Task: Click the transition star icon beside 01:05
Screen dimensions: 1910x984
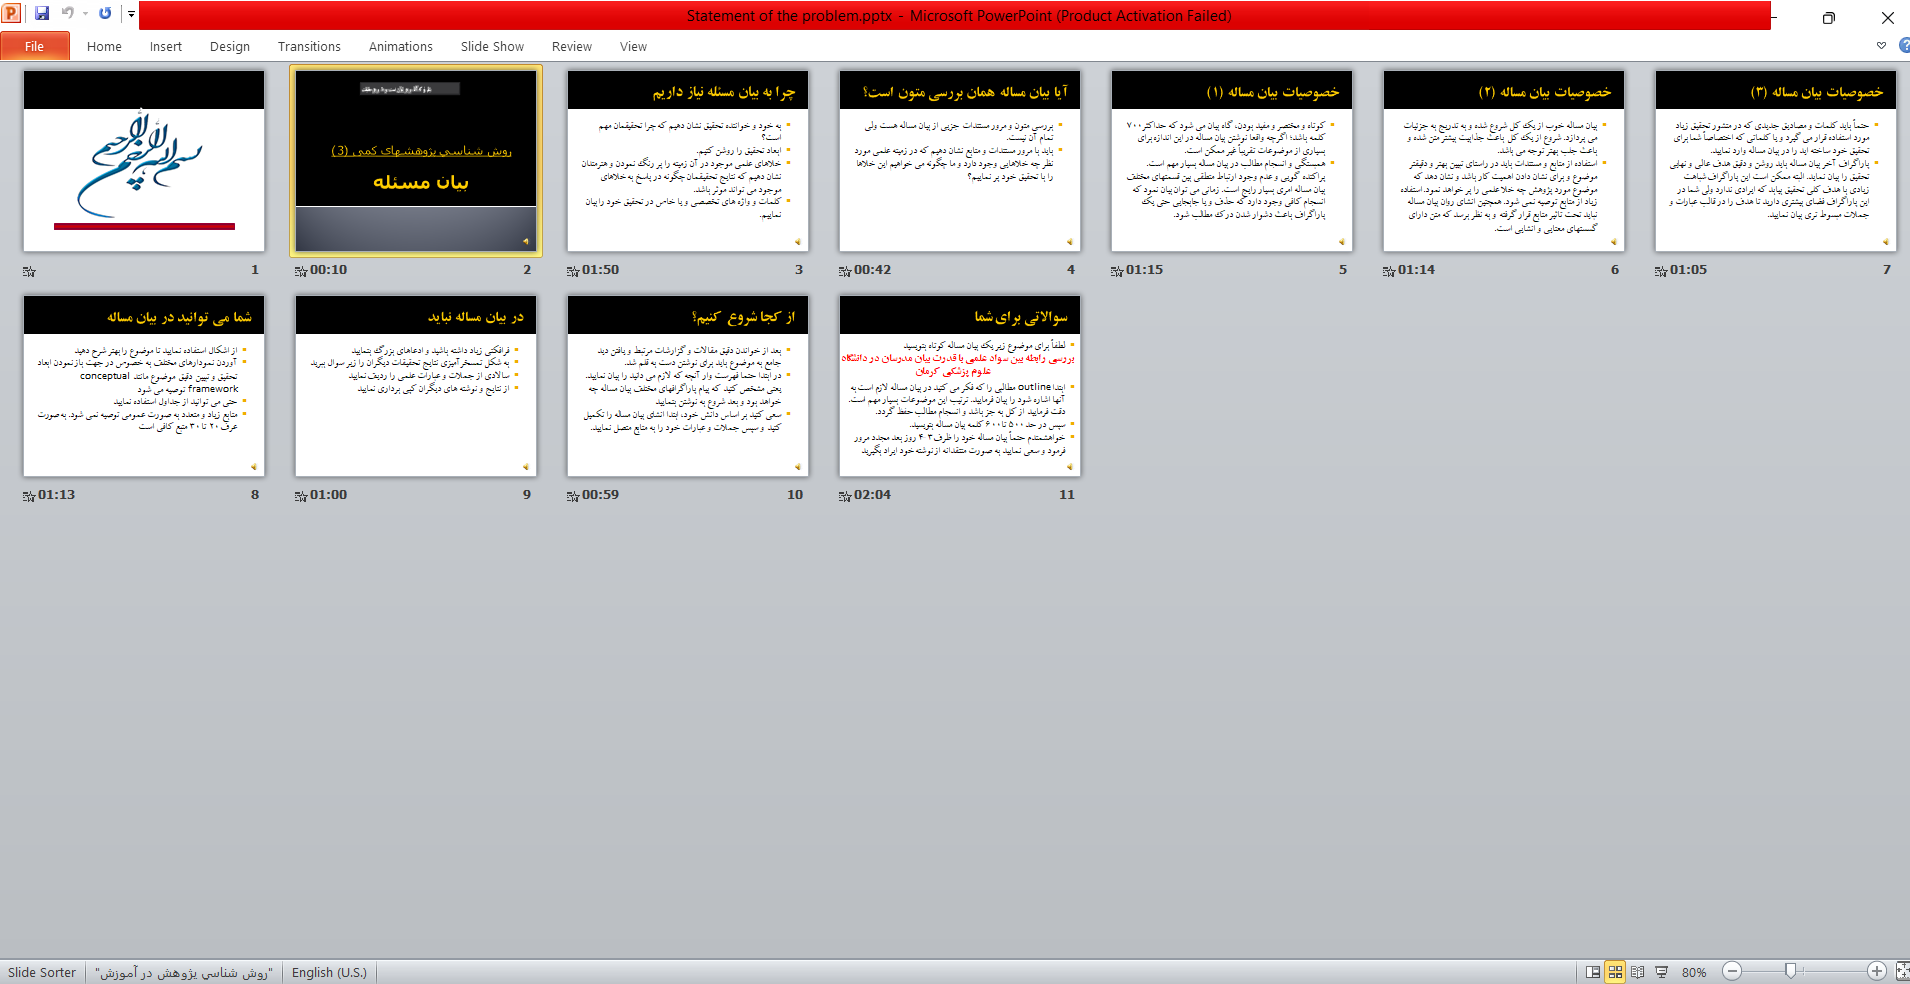Action: 1661,271
